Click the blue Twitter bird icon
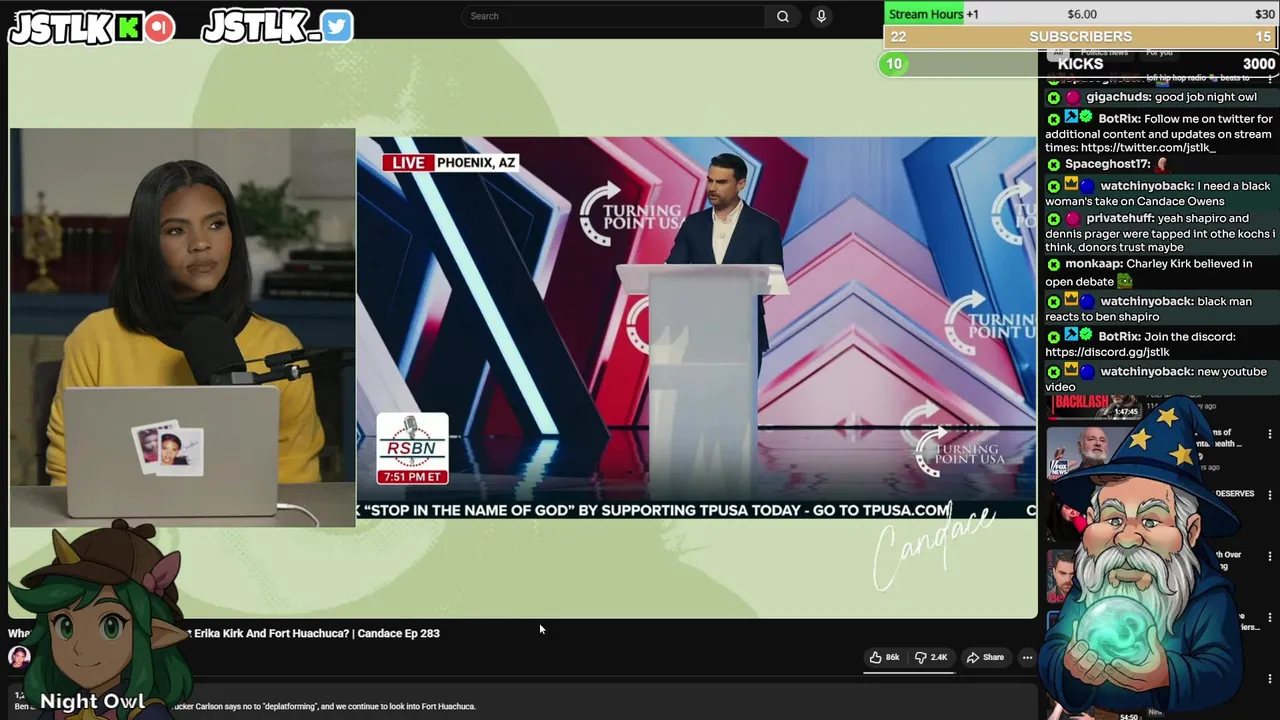This screenshot has width=1280, height=720. tap(337, 27)
